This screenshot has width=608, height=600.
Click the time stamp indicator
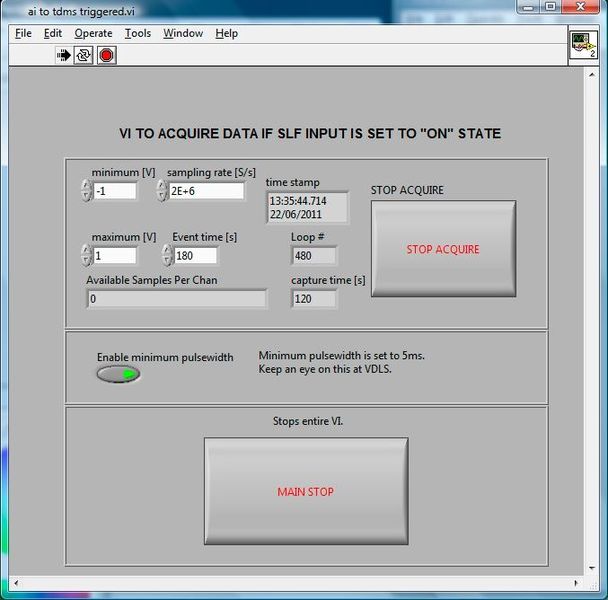click(307, 207)
